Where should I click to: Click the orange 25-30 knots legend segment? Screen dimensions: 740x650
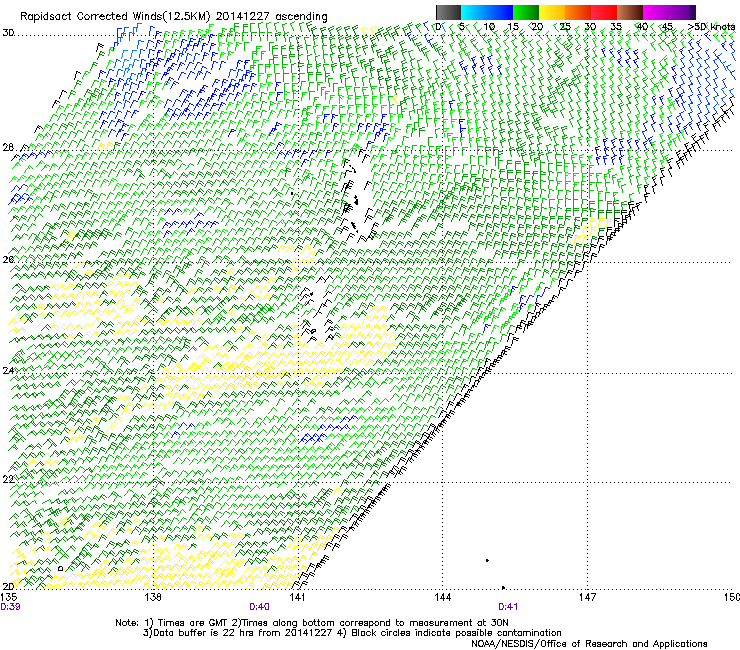pyautogui.click(x=578, y=12)
